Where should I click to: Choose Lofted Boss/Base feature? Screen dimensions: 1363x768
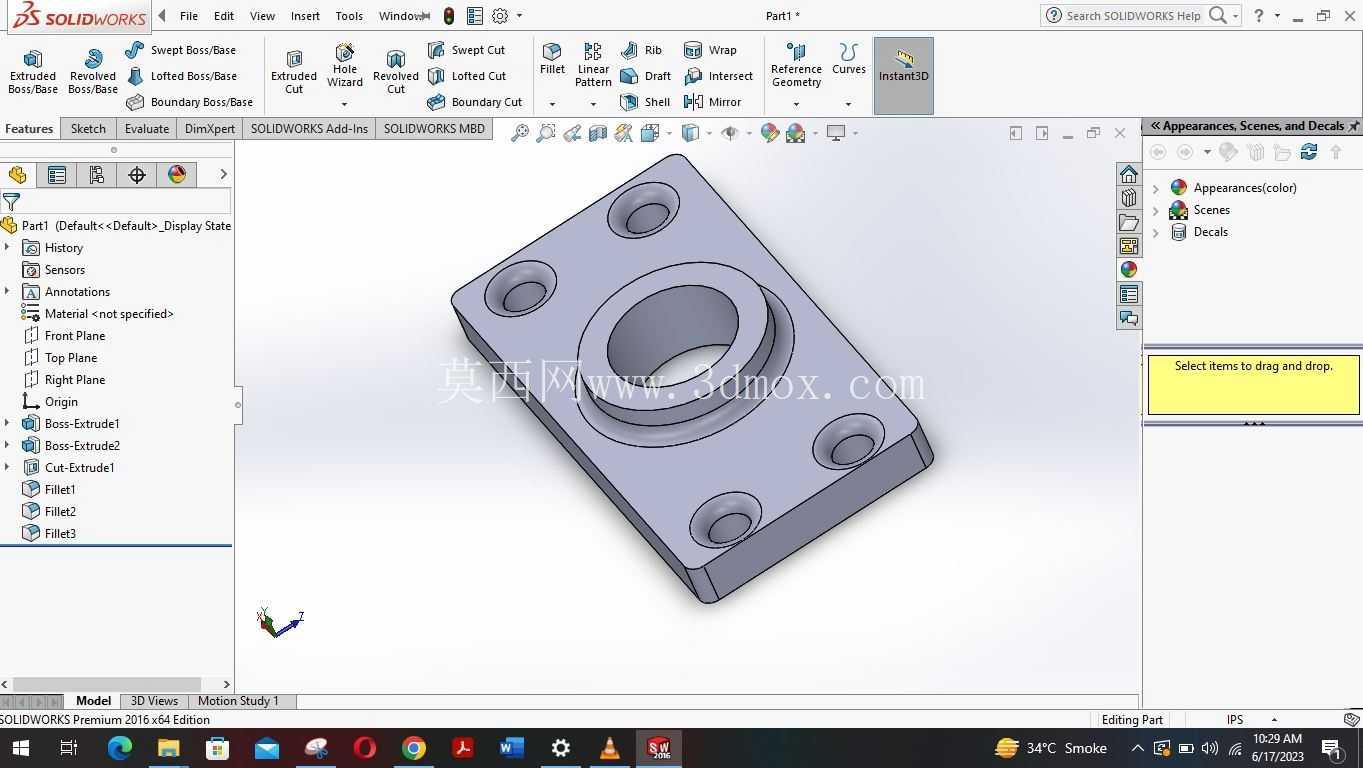click(181, 76)
